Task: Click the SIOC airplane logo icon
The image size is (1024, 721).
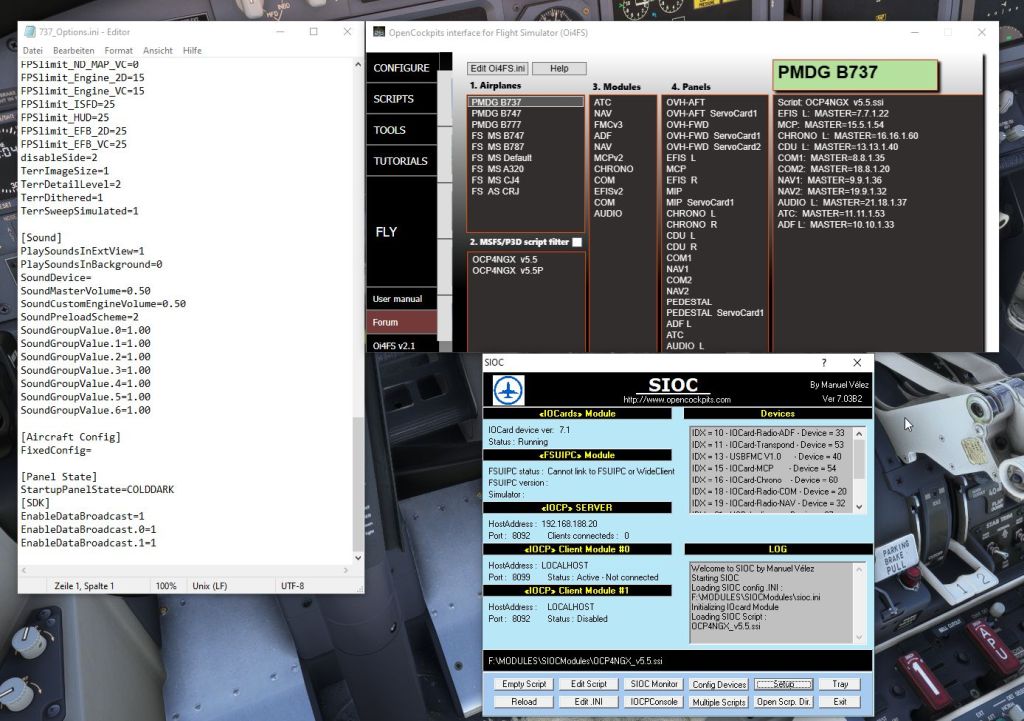Action: pos(508,389)
